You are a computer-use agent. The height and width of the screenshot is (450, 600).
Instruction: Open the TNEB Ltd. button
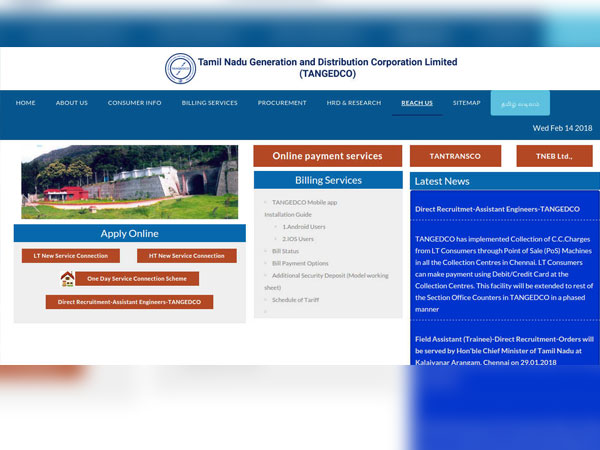point(554,156)
